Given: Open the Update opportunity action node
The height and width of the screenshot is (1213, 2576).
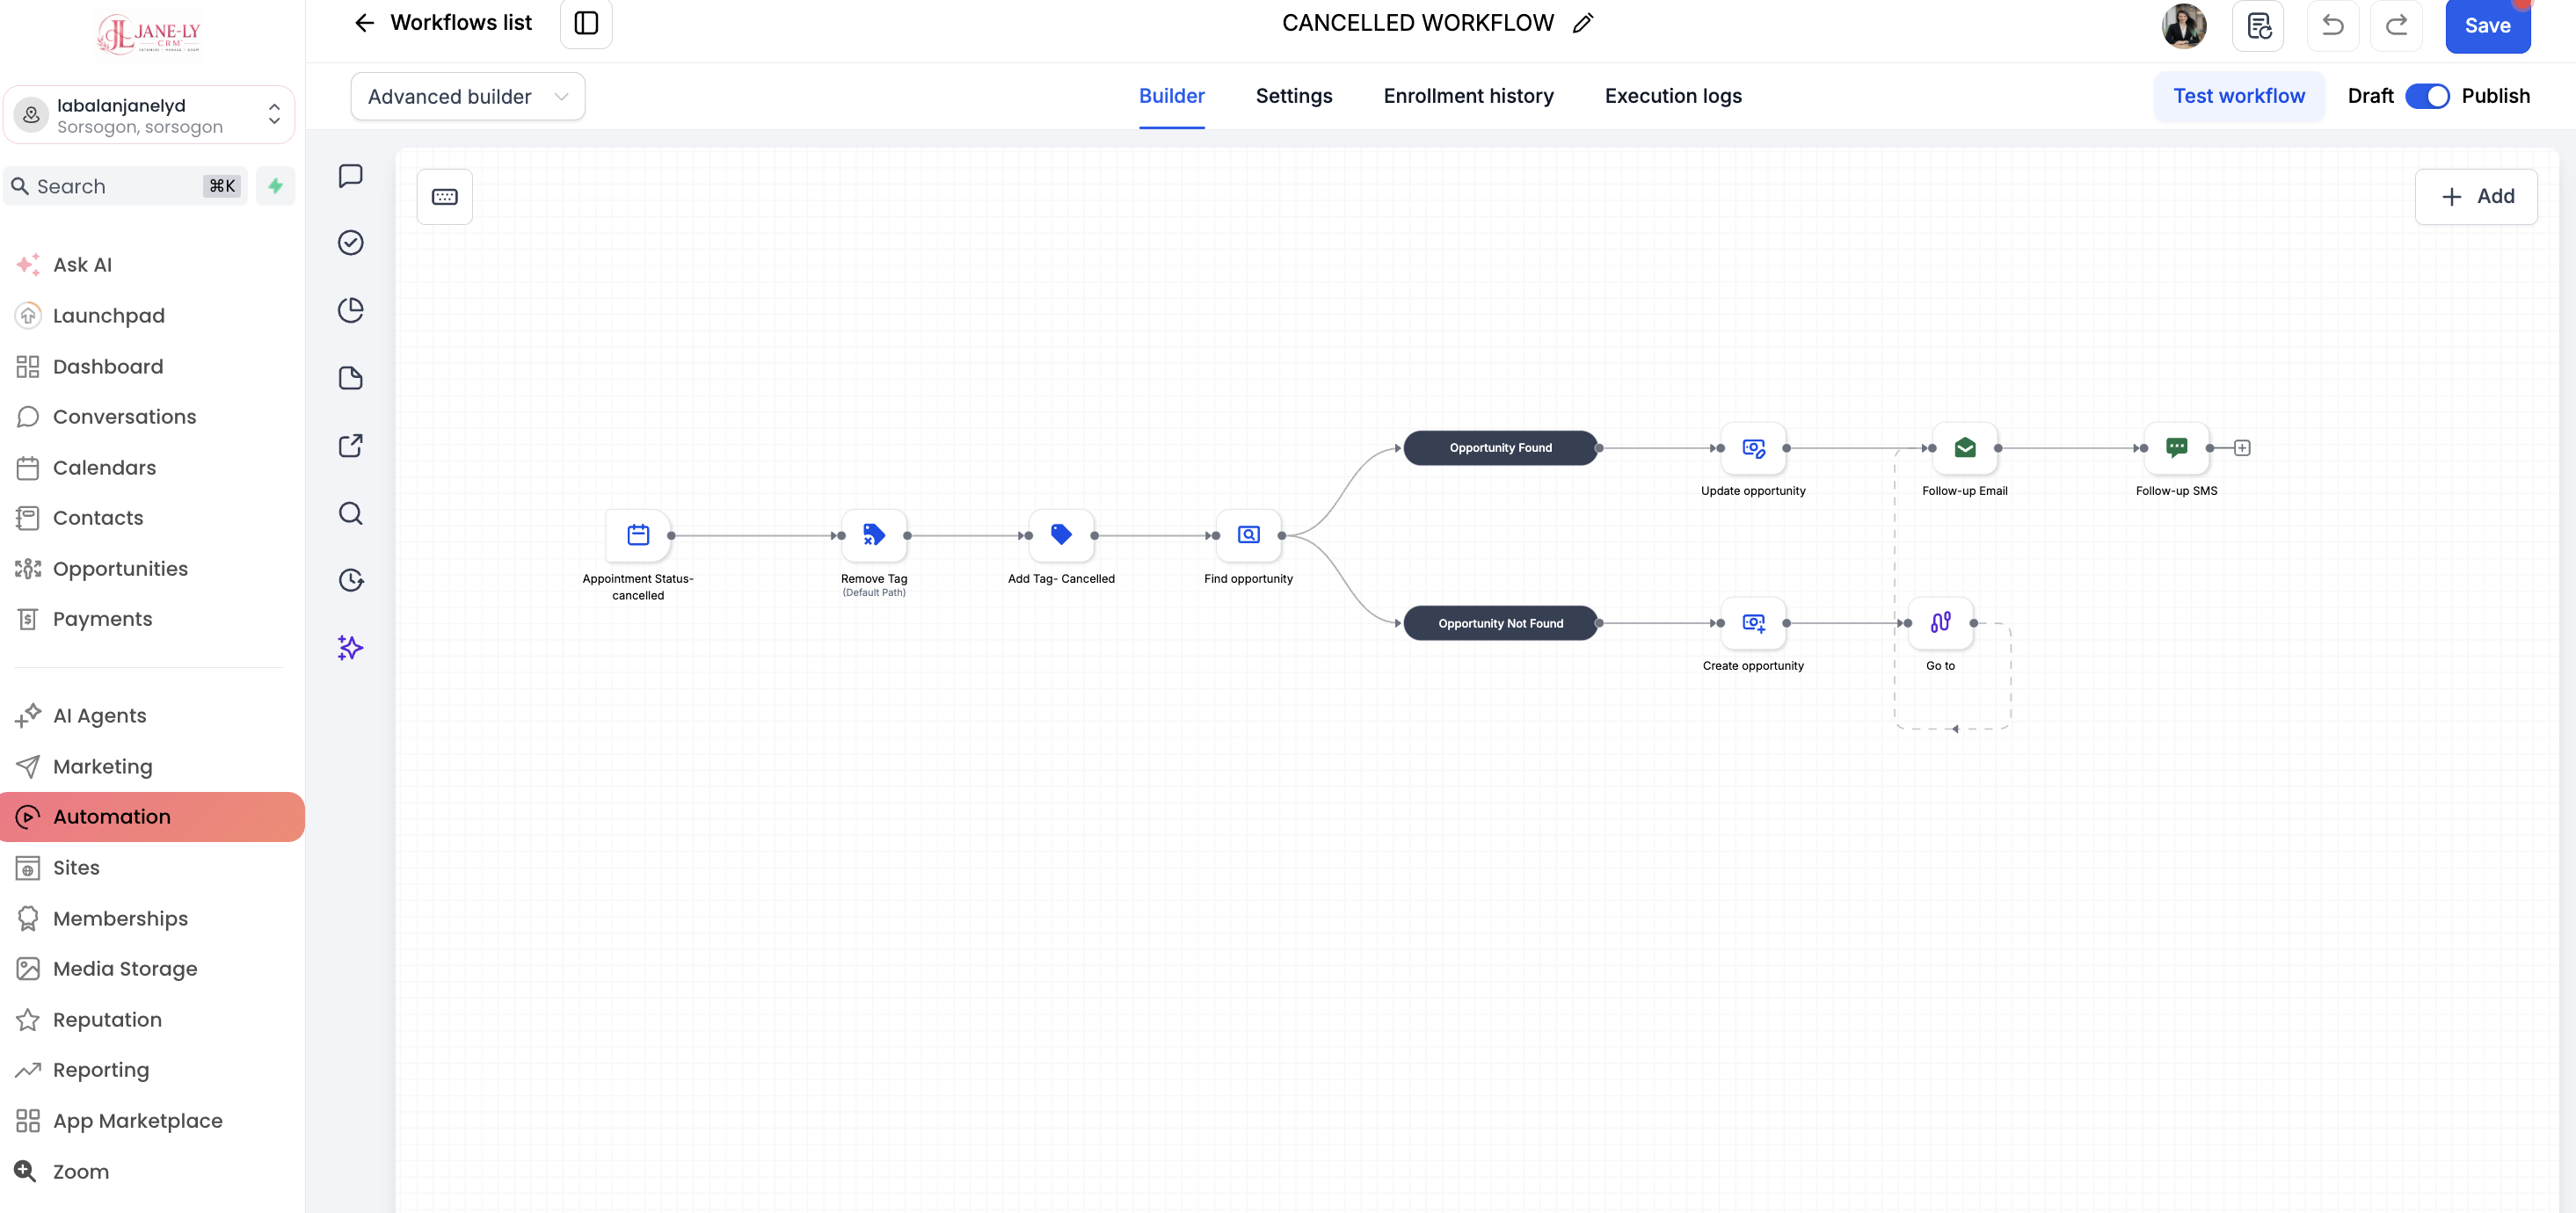Looking at the screenshot, I should (x=1753, y=448).
